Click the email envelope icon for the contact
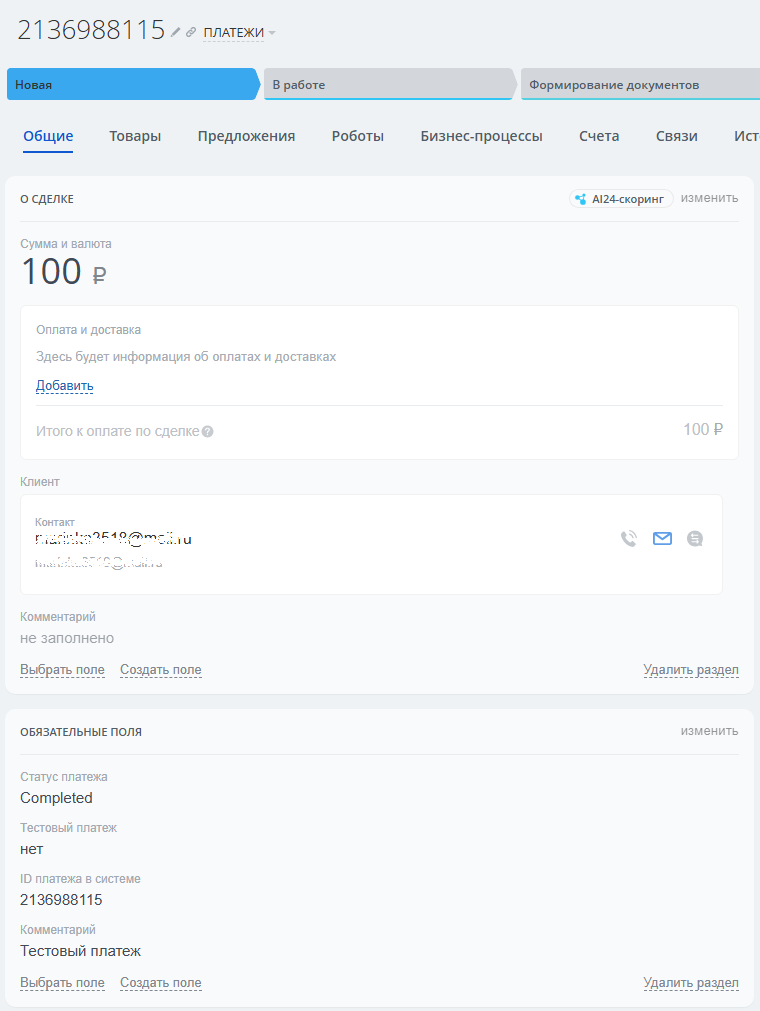The width and height of the screenshot is (760, 1011). point(662,539)
